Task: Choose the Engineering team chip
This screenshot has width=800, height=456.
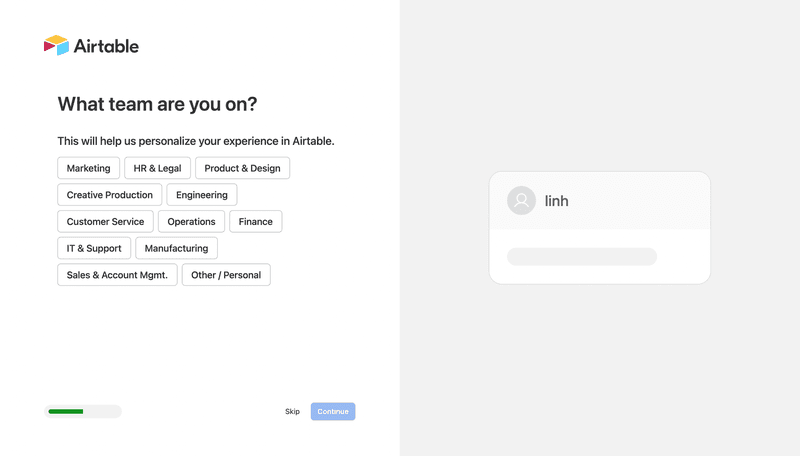Action: click(202, 195)
